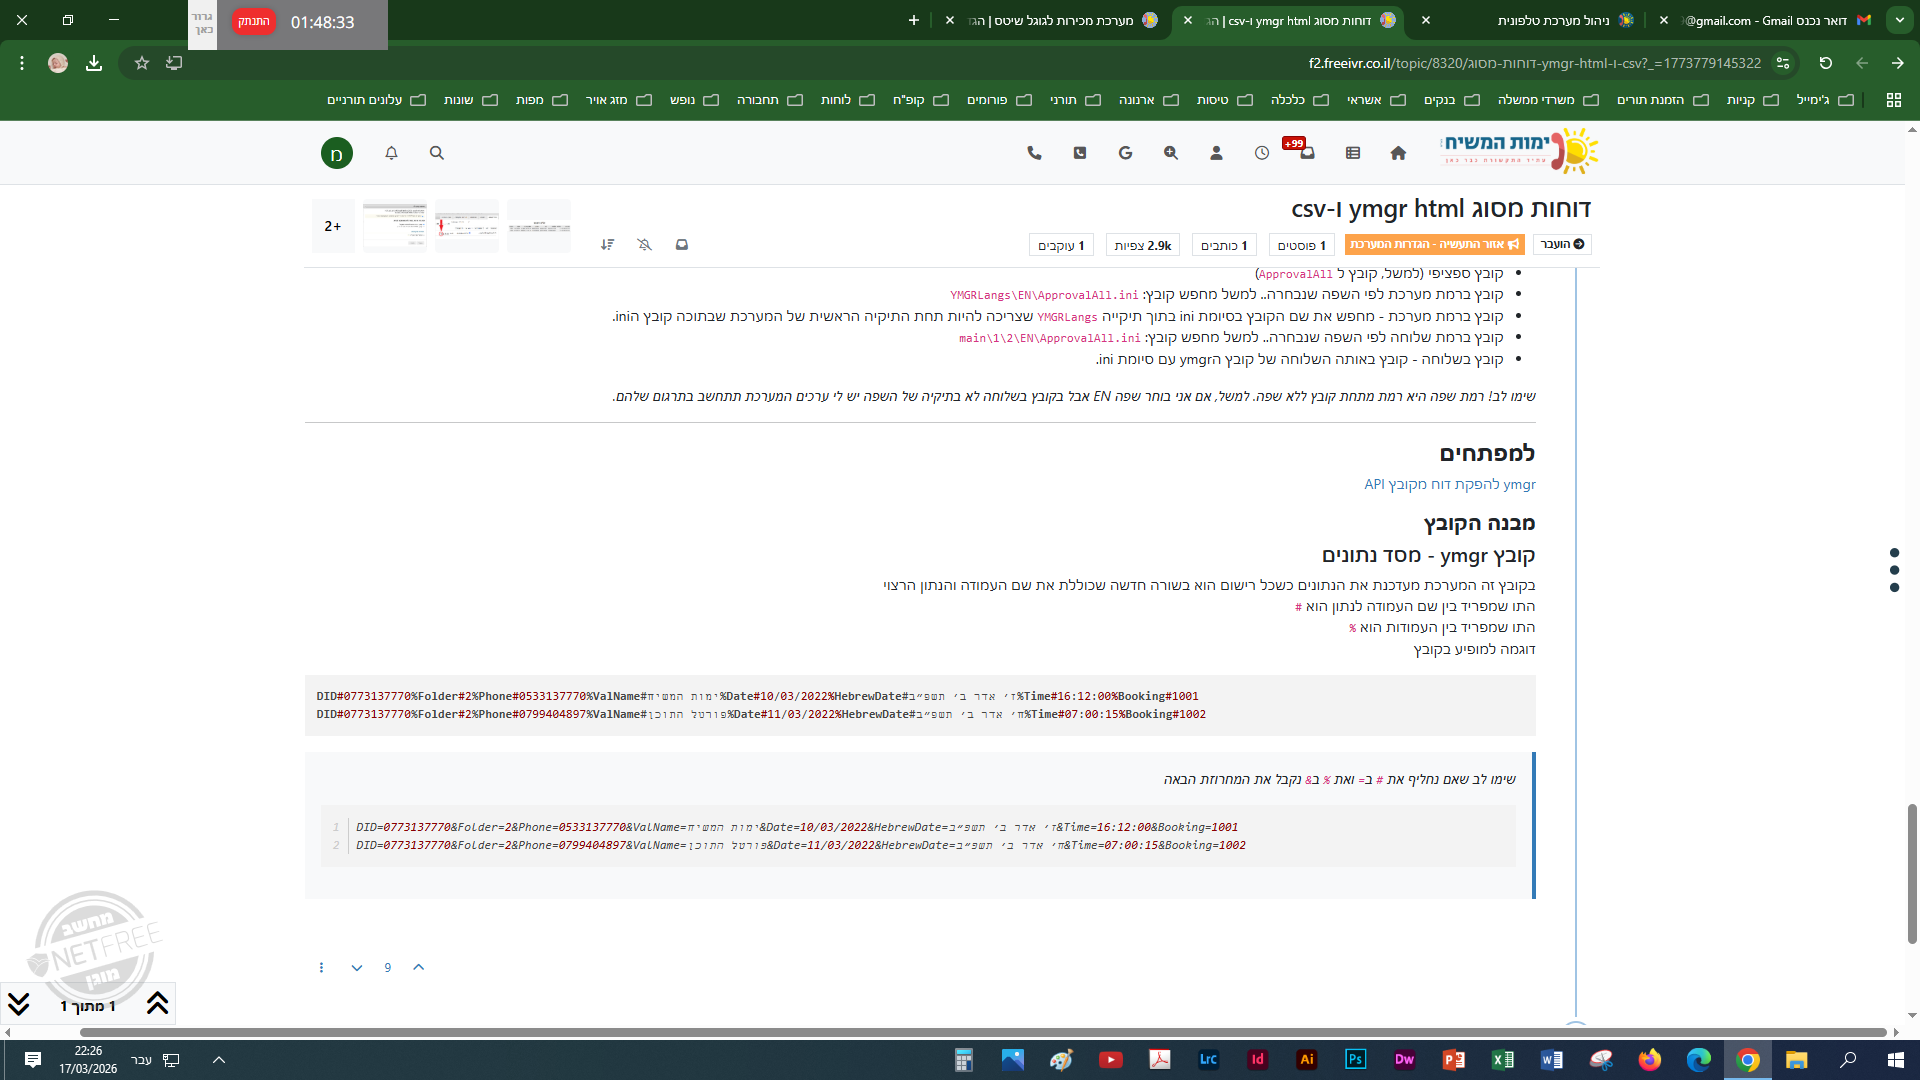
Task: Open unread inbox with +99 badge
Action: [1306, 153]
